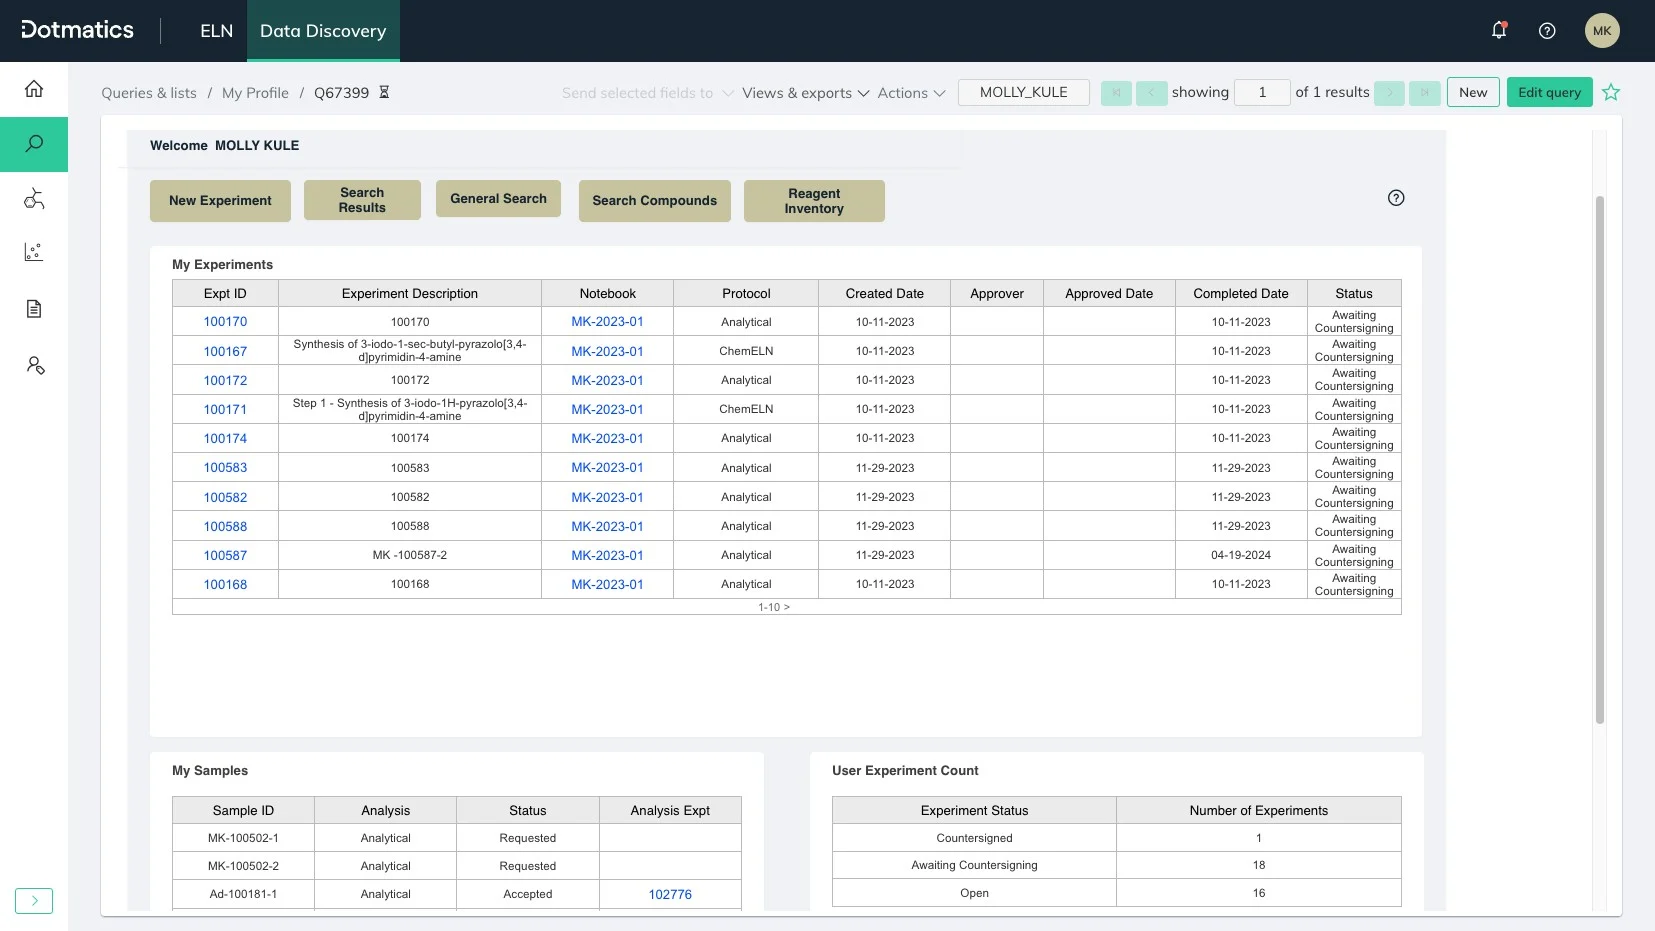Open the Actions dropdown menu
Image resolution: width=1655 pixels, height=931 pixels.
click(910, 93)
